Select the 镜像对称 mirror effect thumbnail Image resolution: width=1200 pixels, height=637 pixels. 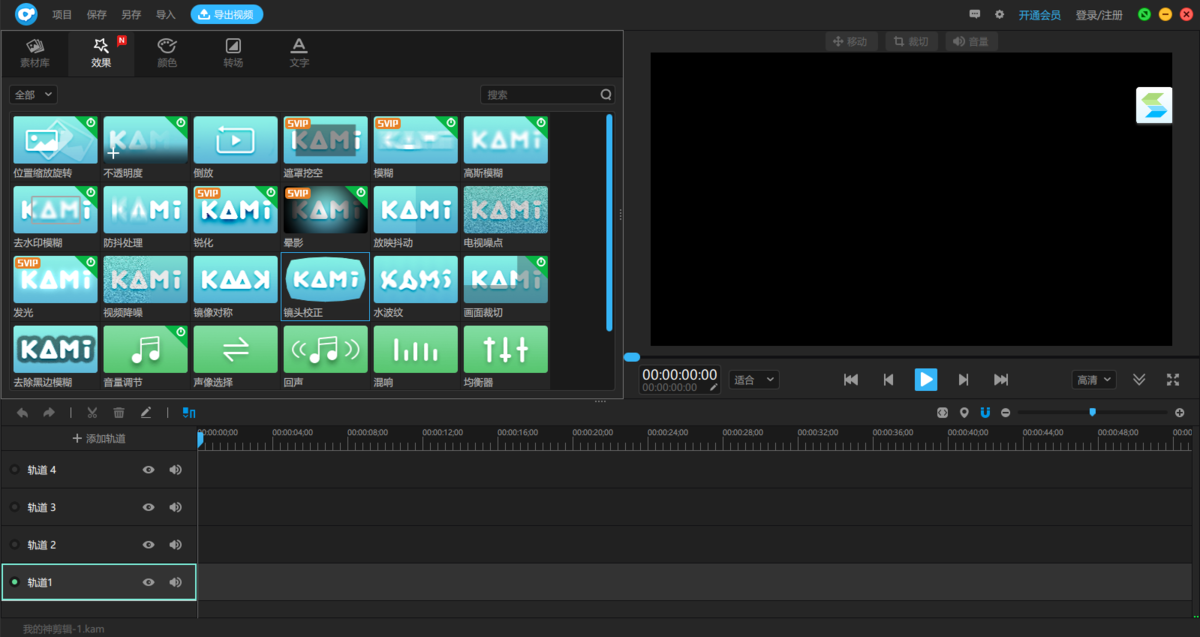coord(235,280)
